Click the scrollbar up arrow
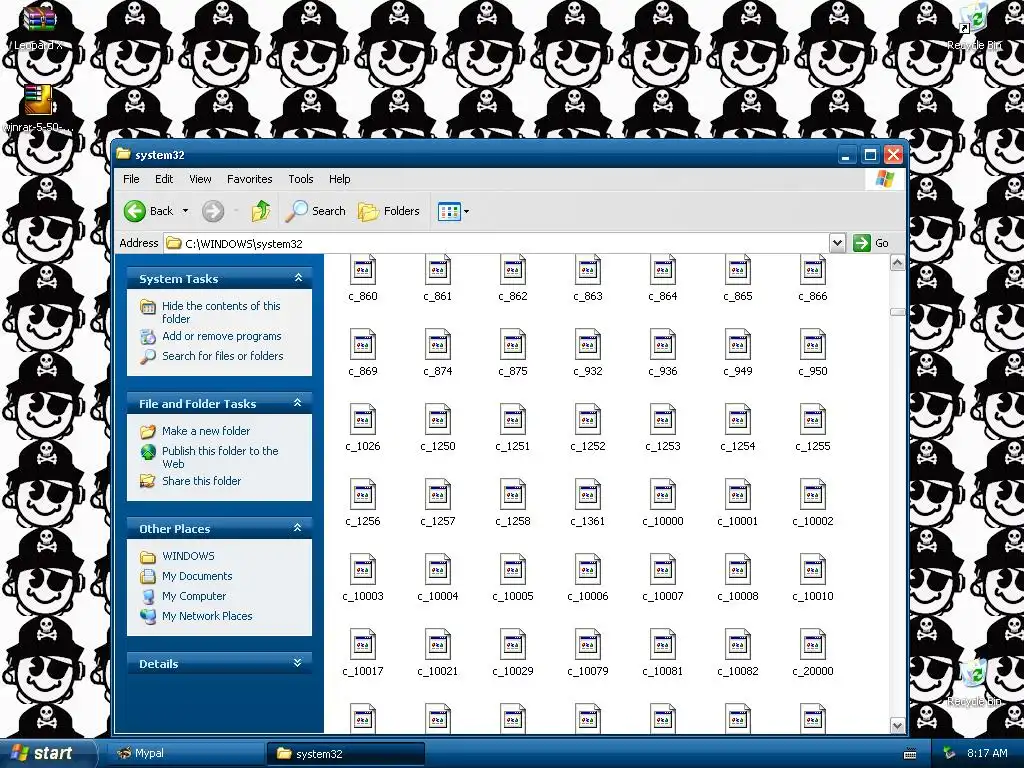 (897, 263)
